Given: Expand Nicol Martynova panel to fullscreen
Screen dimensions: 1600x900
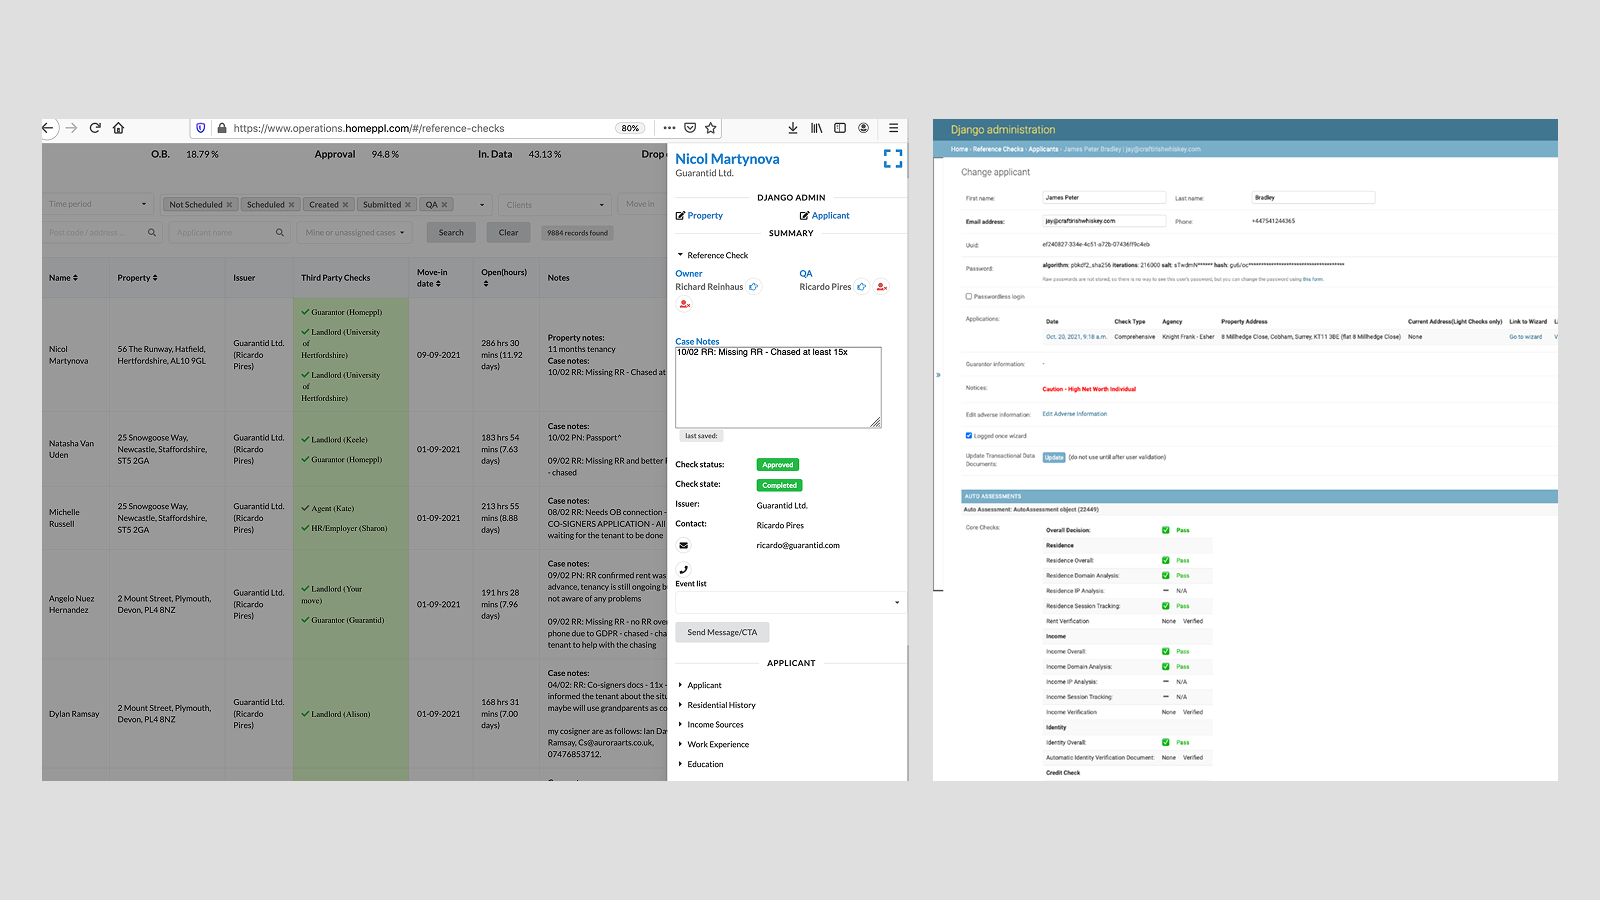Looking at the screenshot, I should coord(893,158).
